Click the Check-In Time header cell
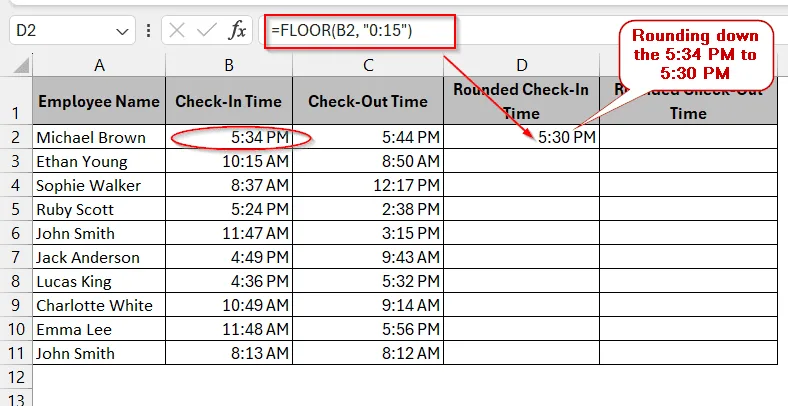Viewport: 788px width, 406px height. [229, 100]
